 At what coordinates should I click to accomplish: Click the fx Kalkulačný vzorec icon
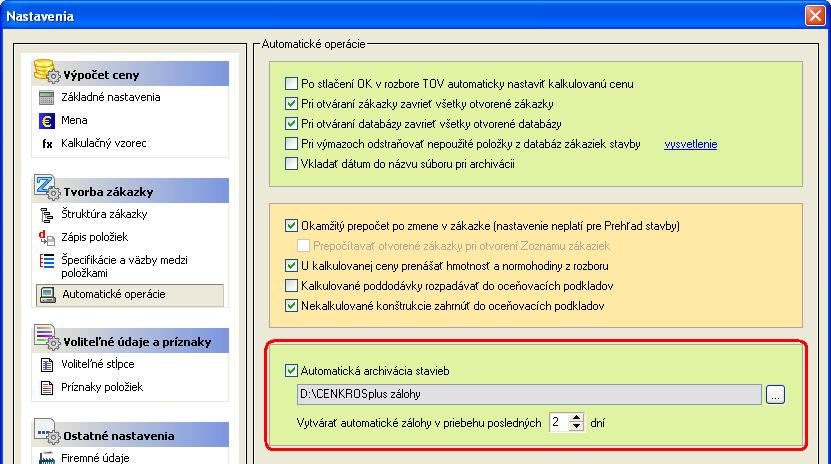click(x=47, y=144)
